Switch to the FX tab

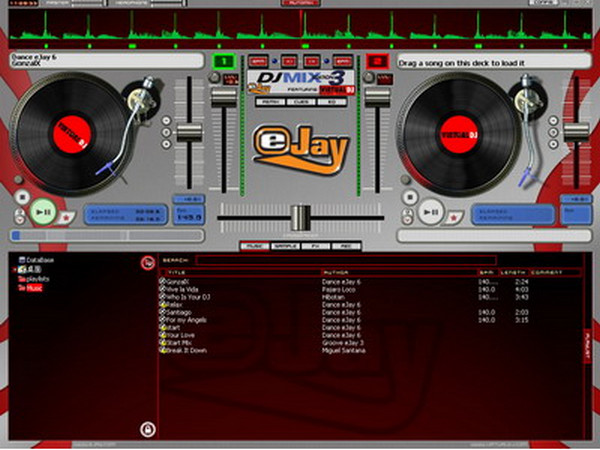click(x=316, y=246)
